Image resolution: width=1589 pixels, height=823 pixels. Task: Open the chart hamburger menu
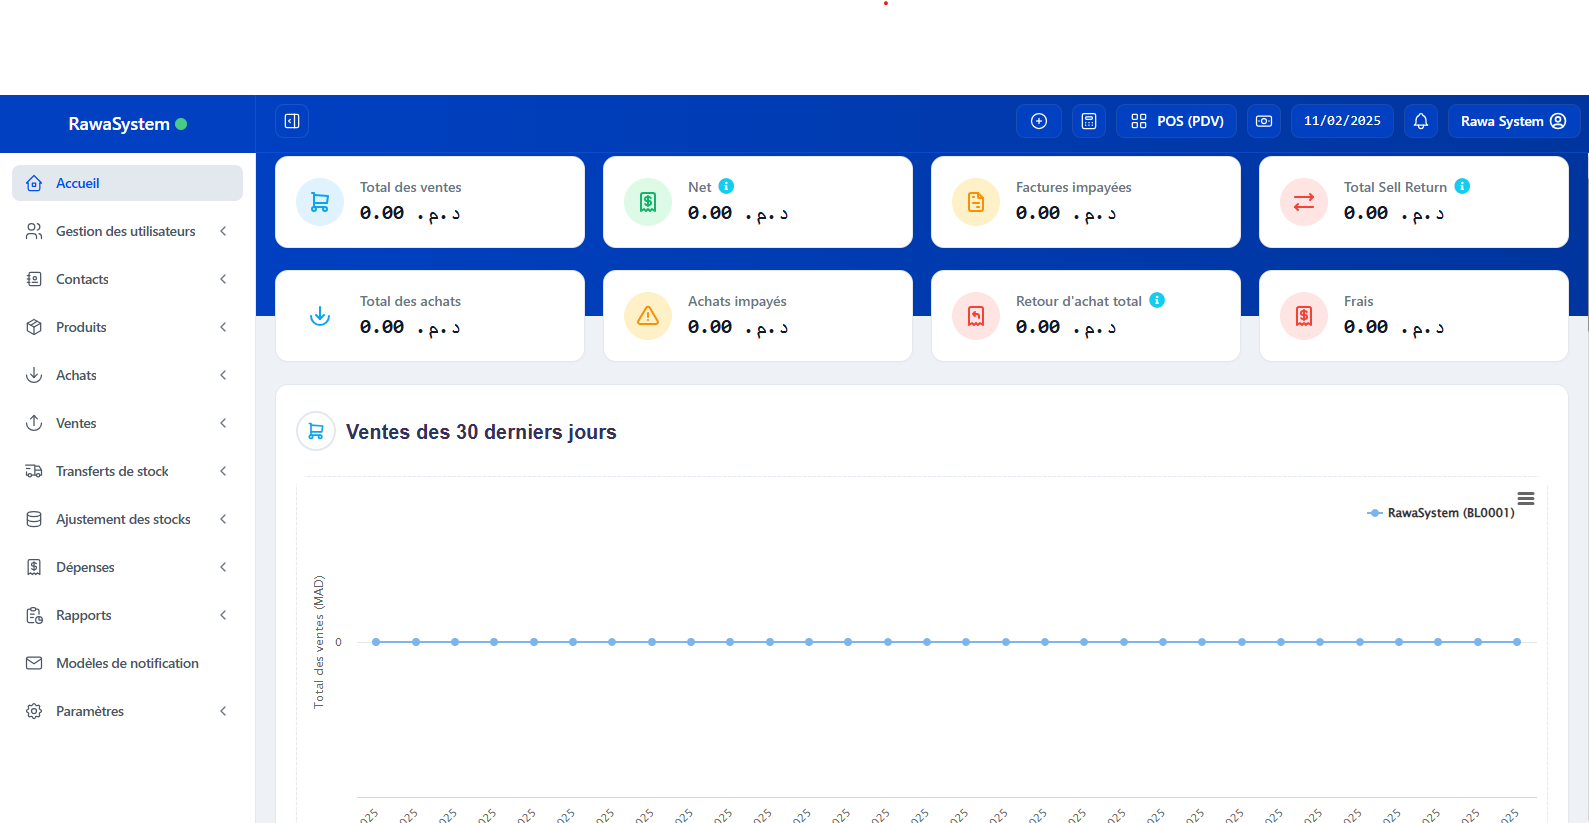(1526, 498)
